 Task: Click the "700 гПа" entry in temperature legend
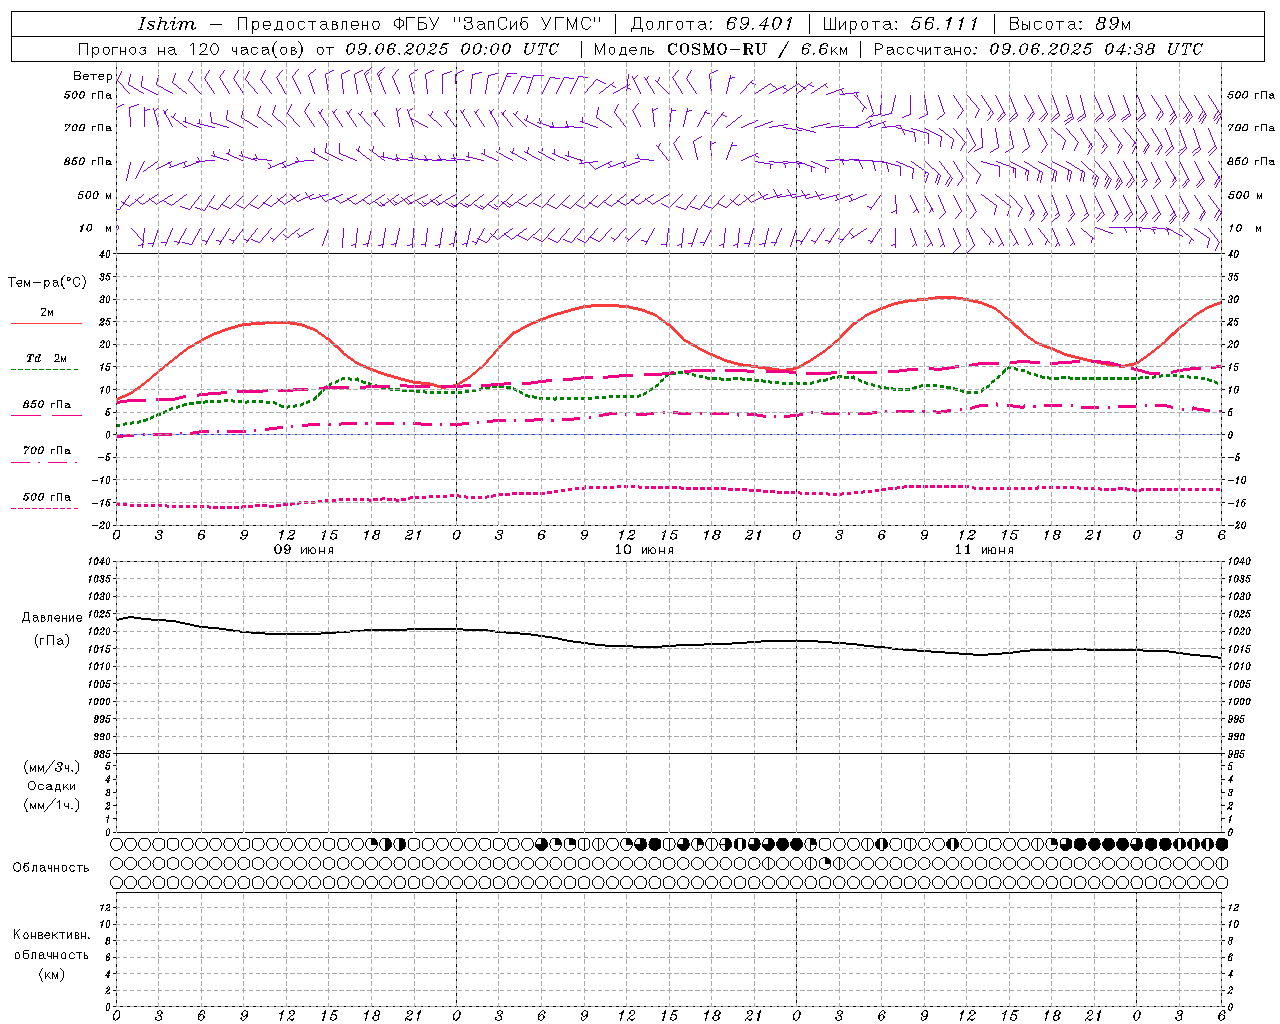coord(47,451)
